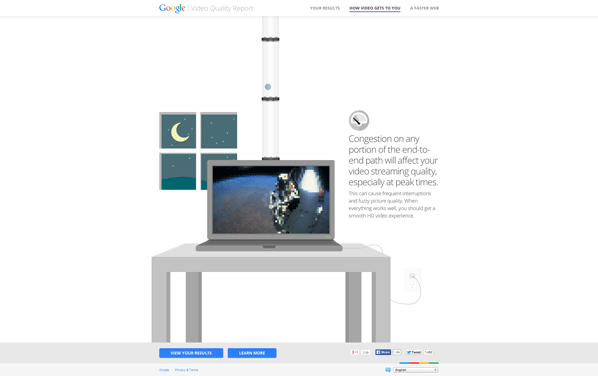
Task: Go to A Faster Web tab
Action: pos(424,8)
